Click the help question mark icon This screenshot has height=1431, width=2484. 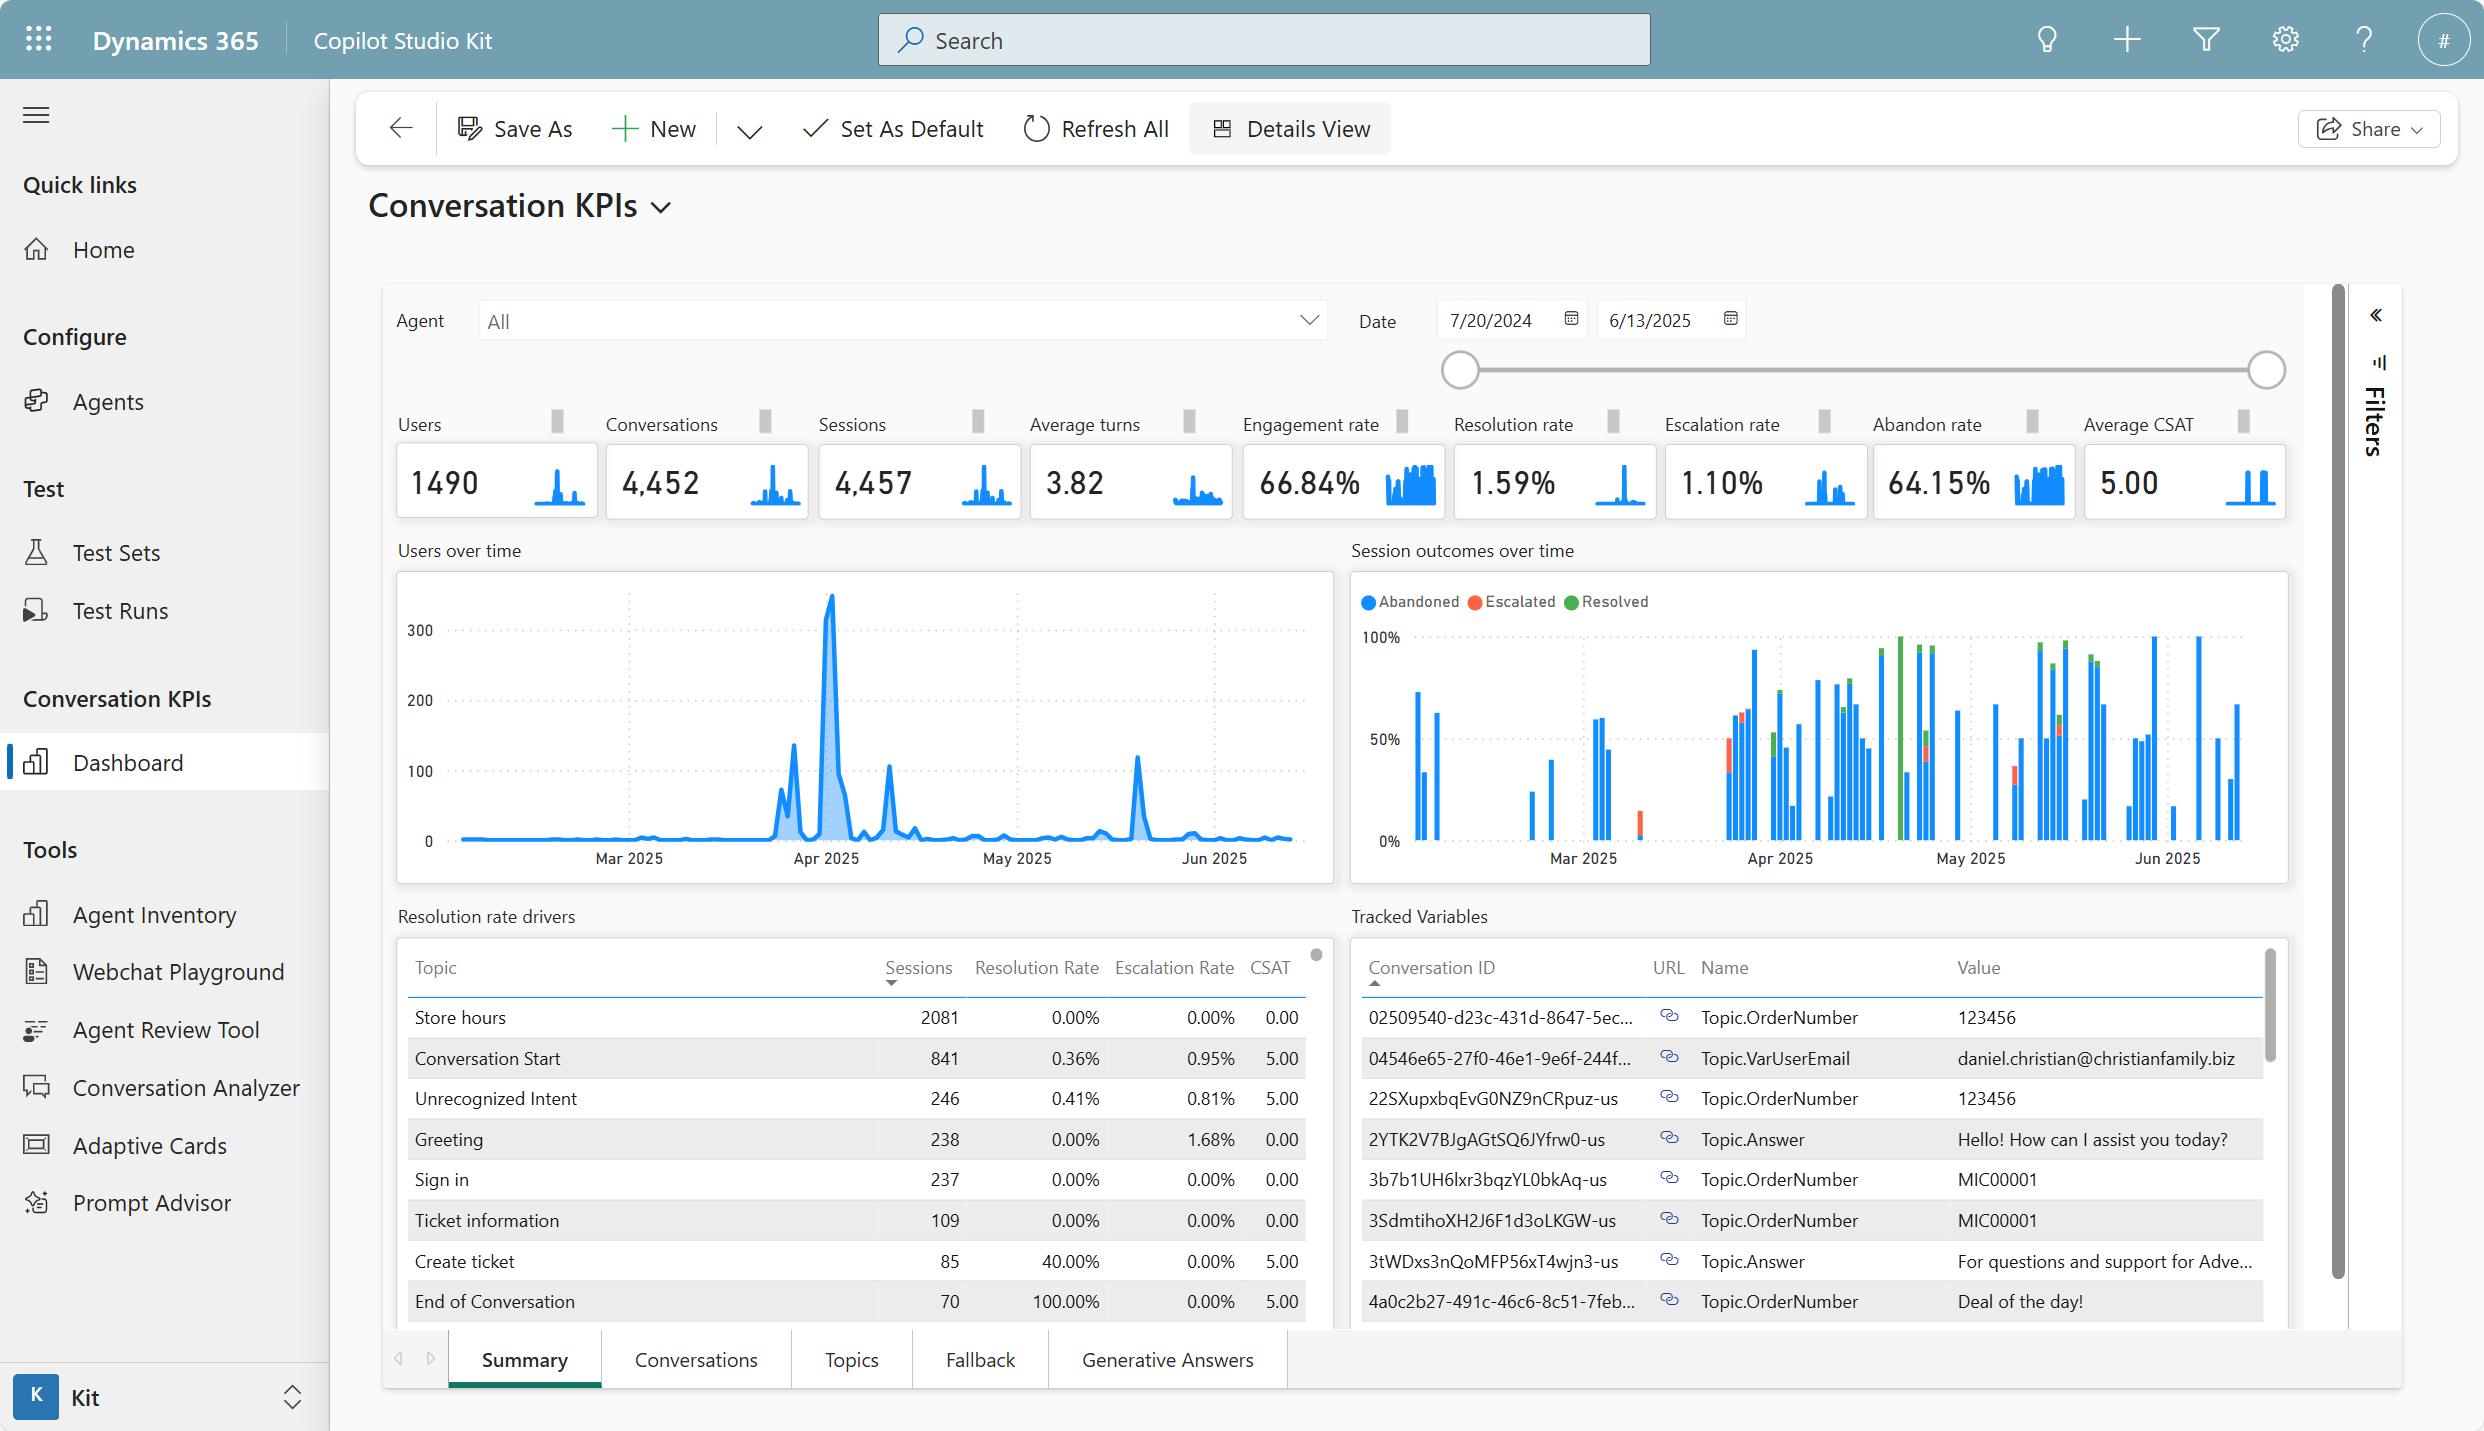(x=2364, y=40)
